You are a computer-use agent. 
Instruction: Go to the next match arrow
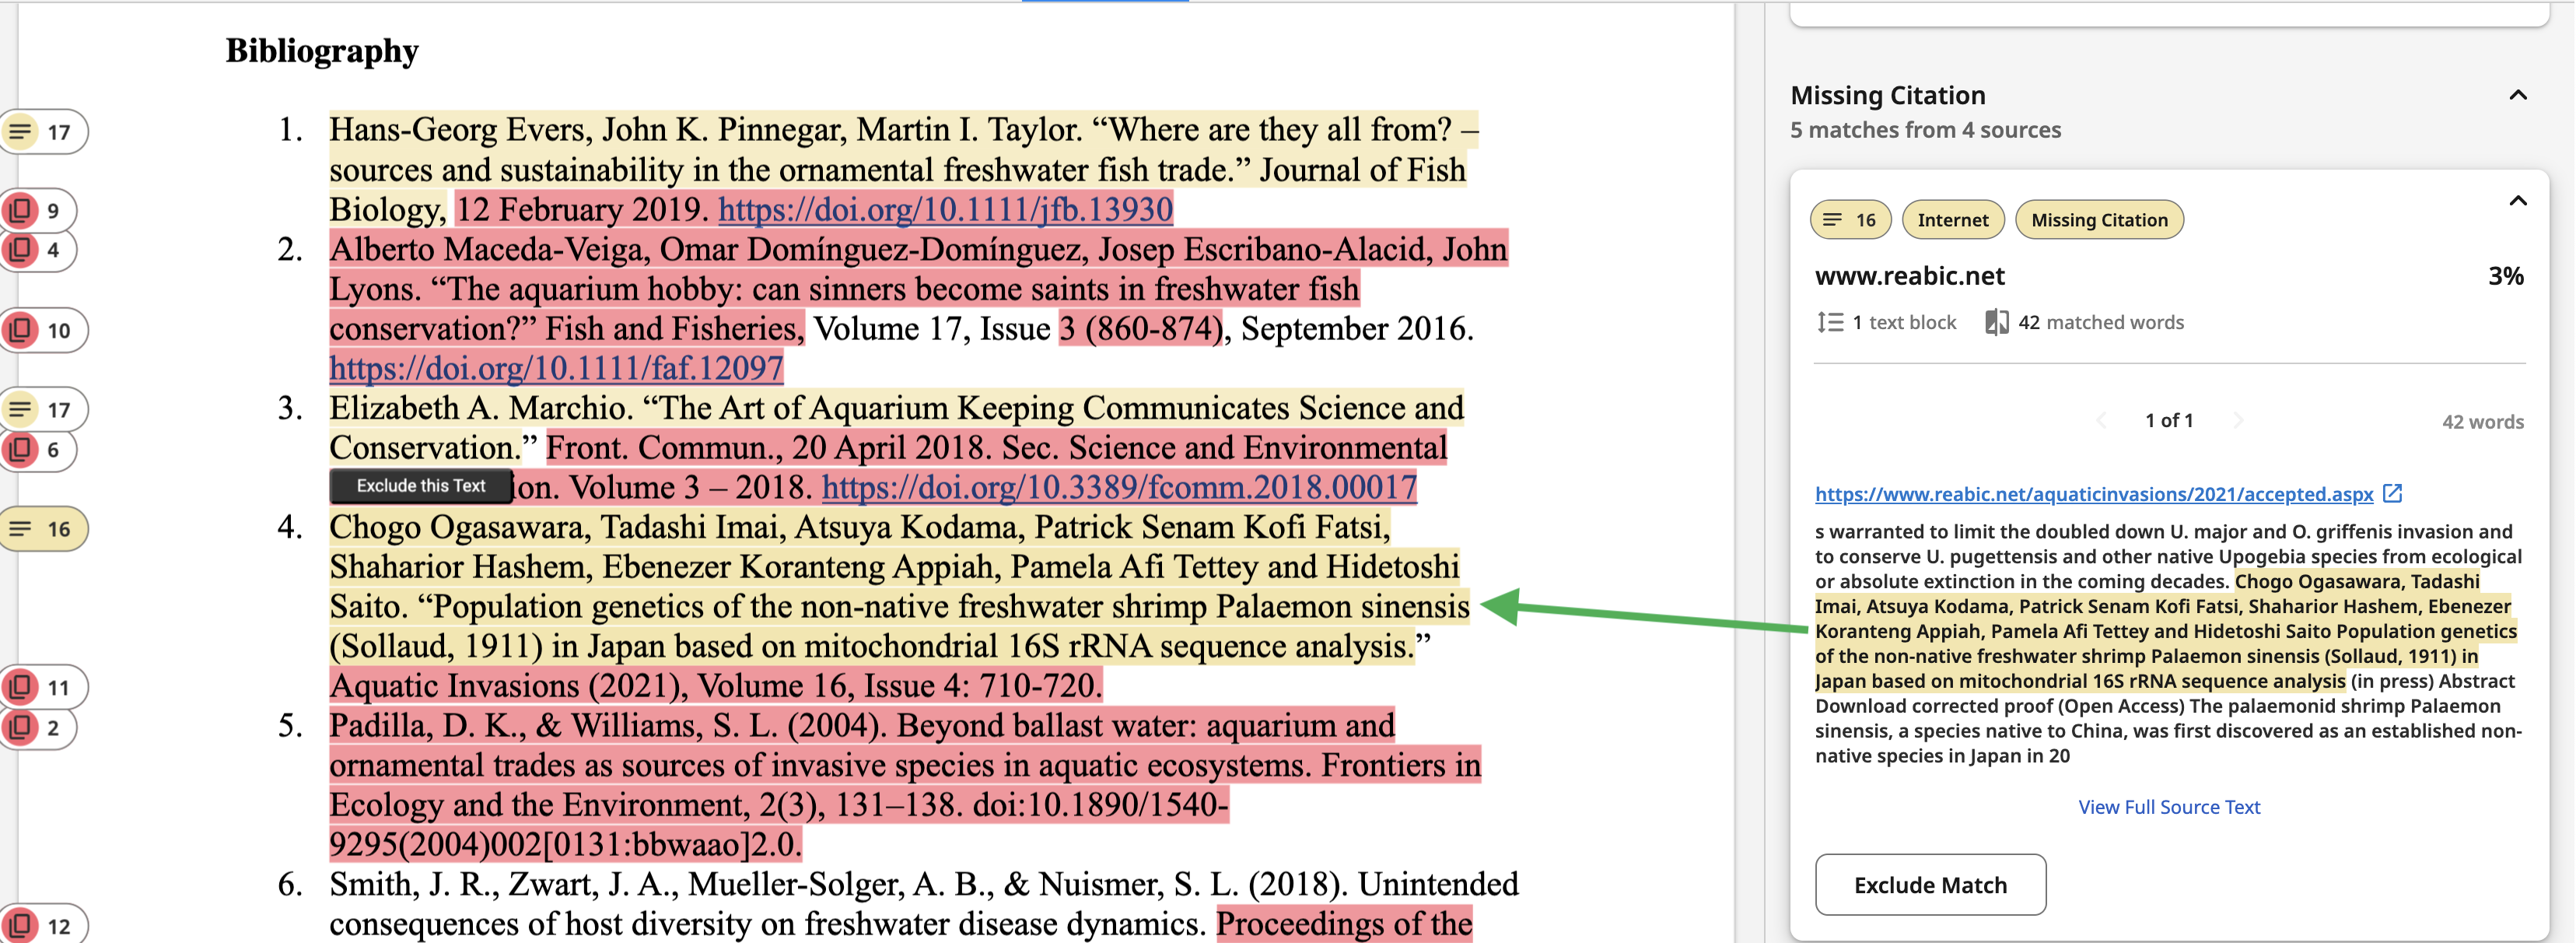pos(2238,421)
